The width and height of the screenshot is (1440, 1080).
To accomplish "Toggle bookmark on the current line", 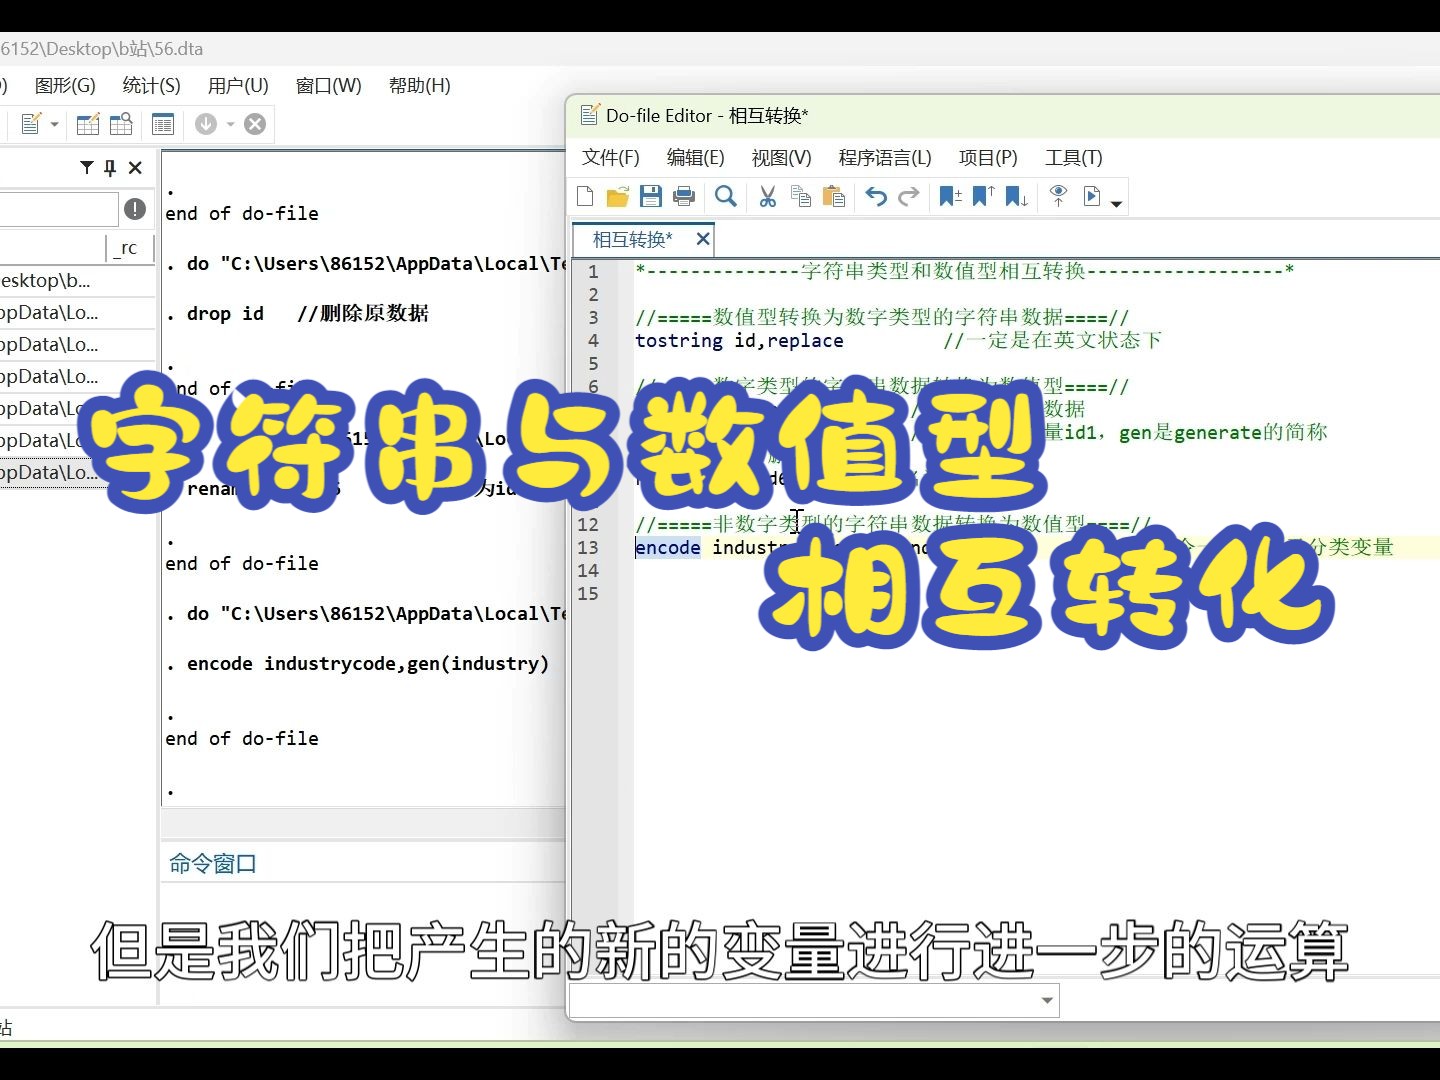I will (950, 196).
